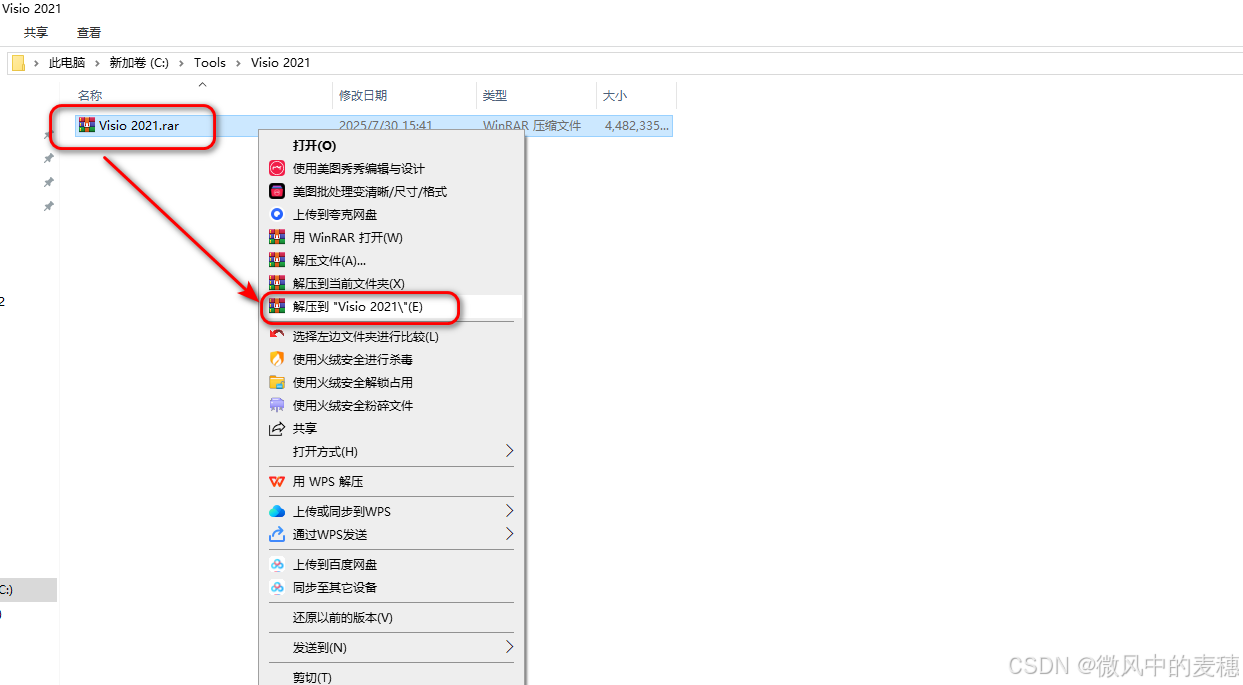Viewport: 1243px width, 685px height.
Task: Click the Huorong file shredder icon
Action: (x=277, y=405)
